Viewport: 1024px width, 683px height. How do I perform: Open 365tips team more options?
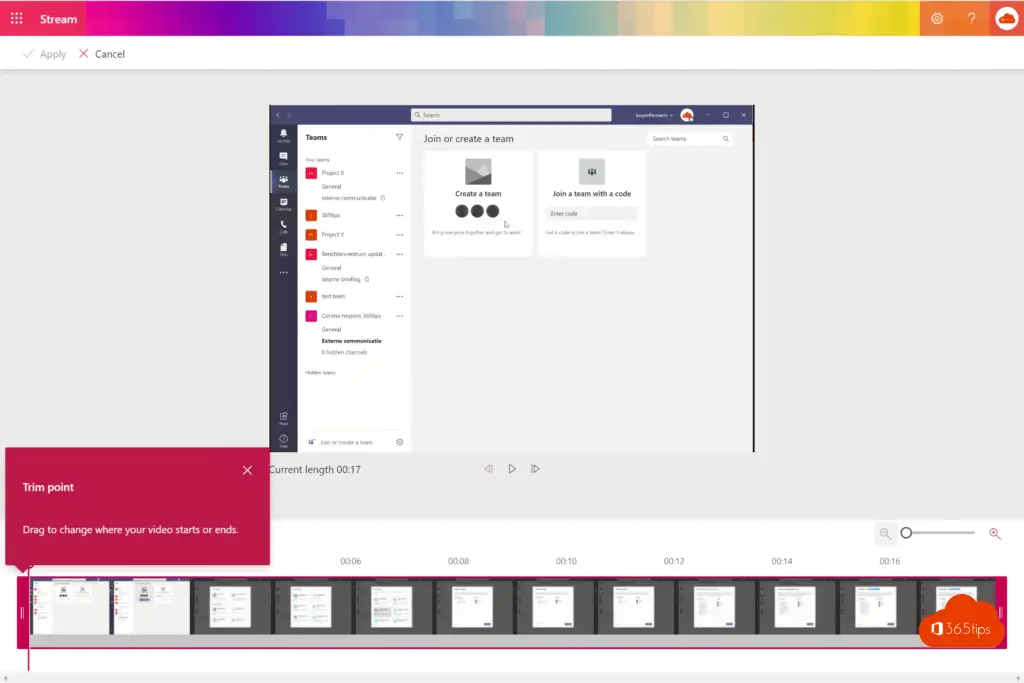[400, 215]
